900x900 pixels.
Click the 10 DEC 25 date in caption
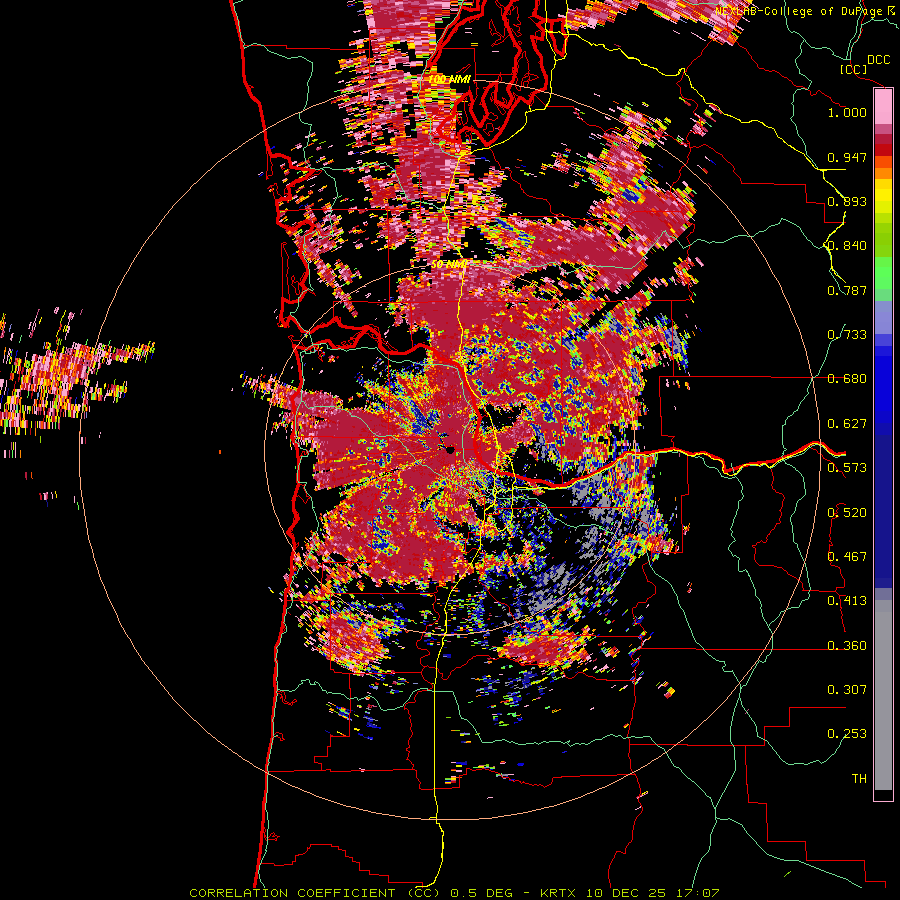coord(628,893)
